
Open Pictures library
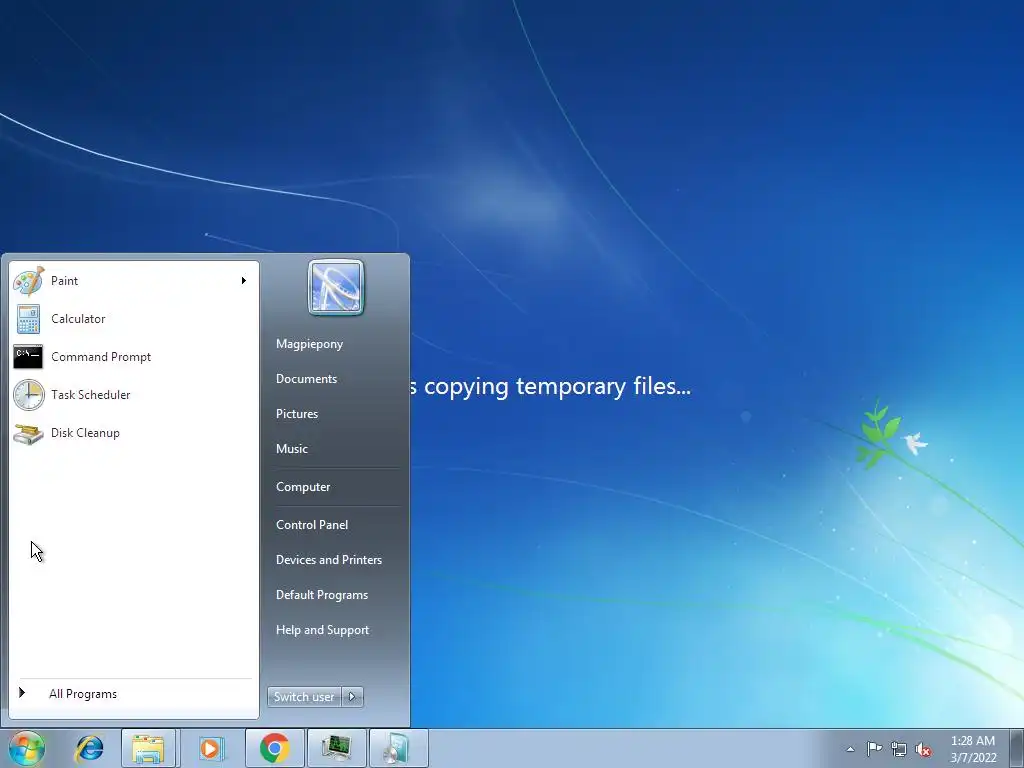click(x=297, y=414)
